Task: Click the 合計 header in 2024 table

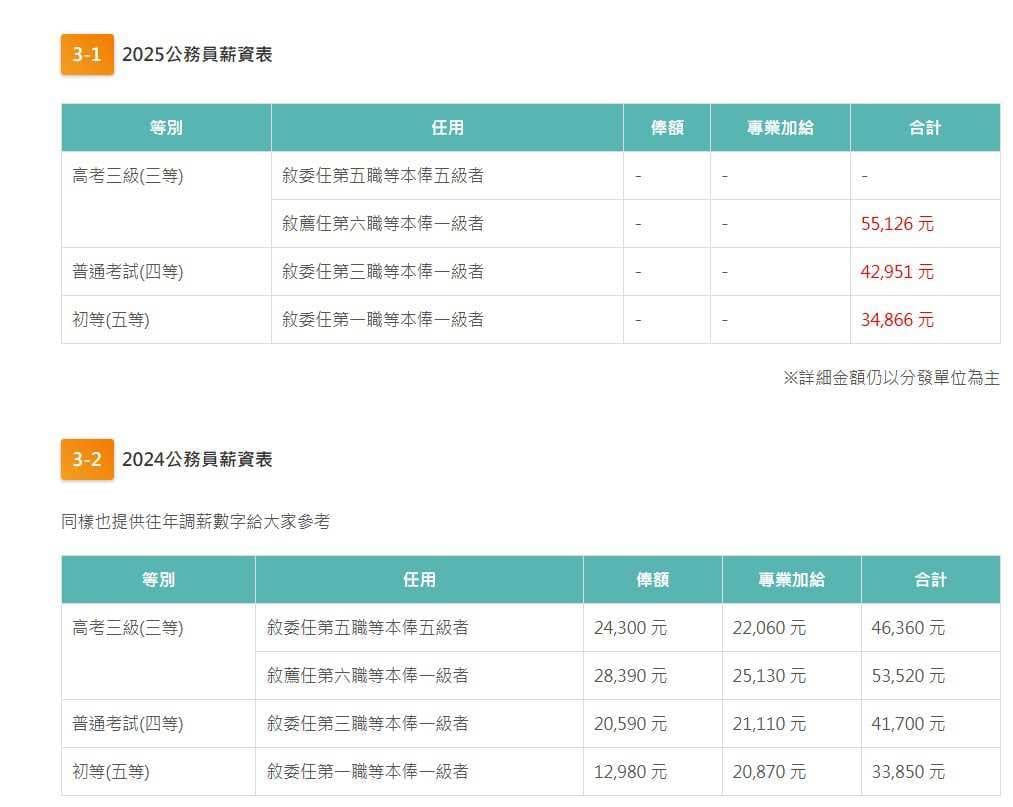Action: tap(930, 580)
